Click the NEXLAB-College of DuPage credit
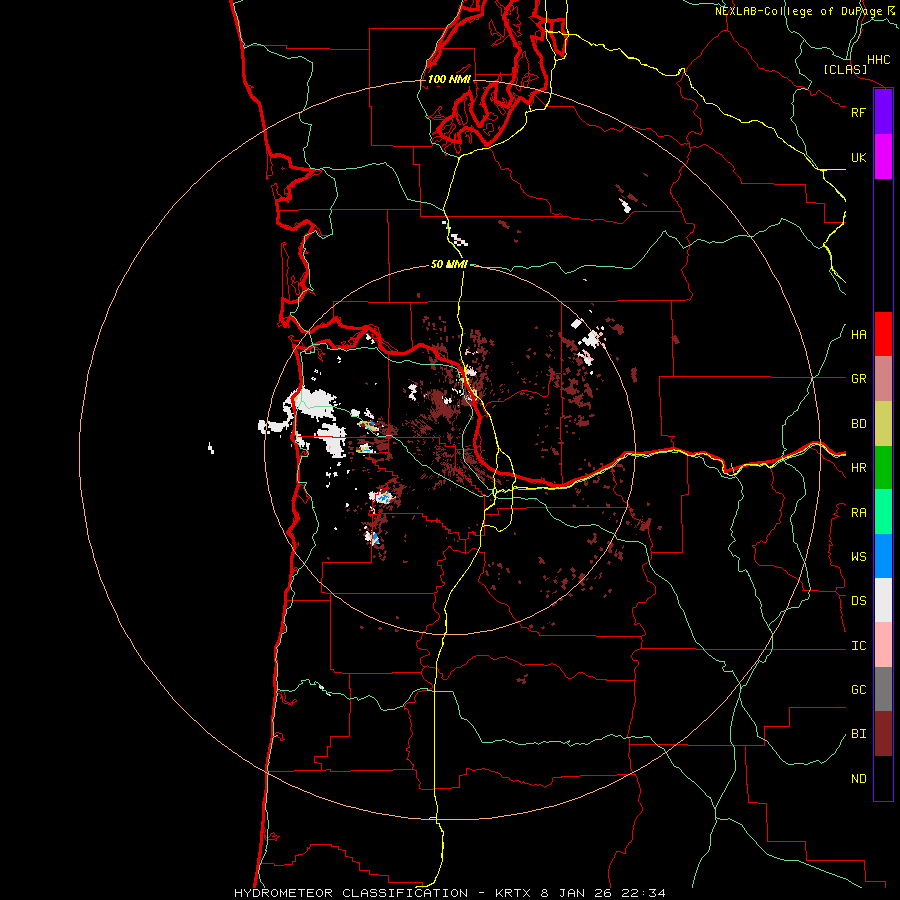The image size is (900, 900). 806,11
